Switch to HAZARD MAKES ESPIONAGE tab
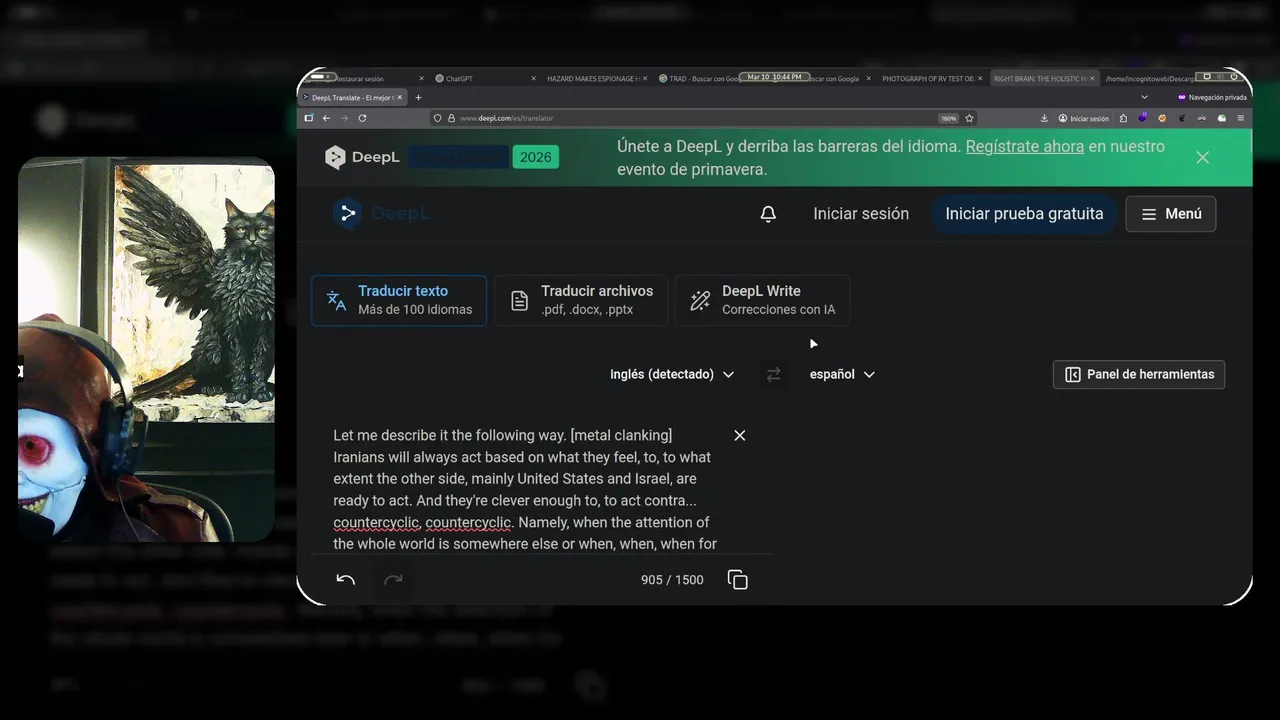Image resolution: width=1280 pixels, height=720 pixels. pos(598,78)
